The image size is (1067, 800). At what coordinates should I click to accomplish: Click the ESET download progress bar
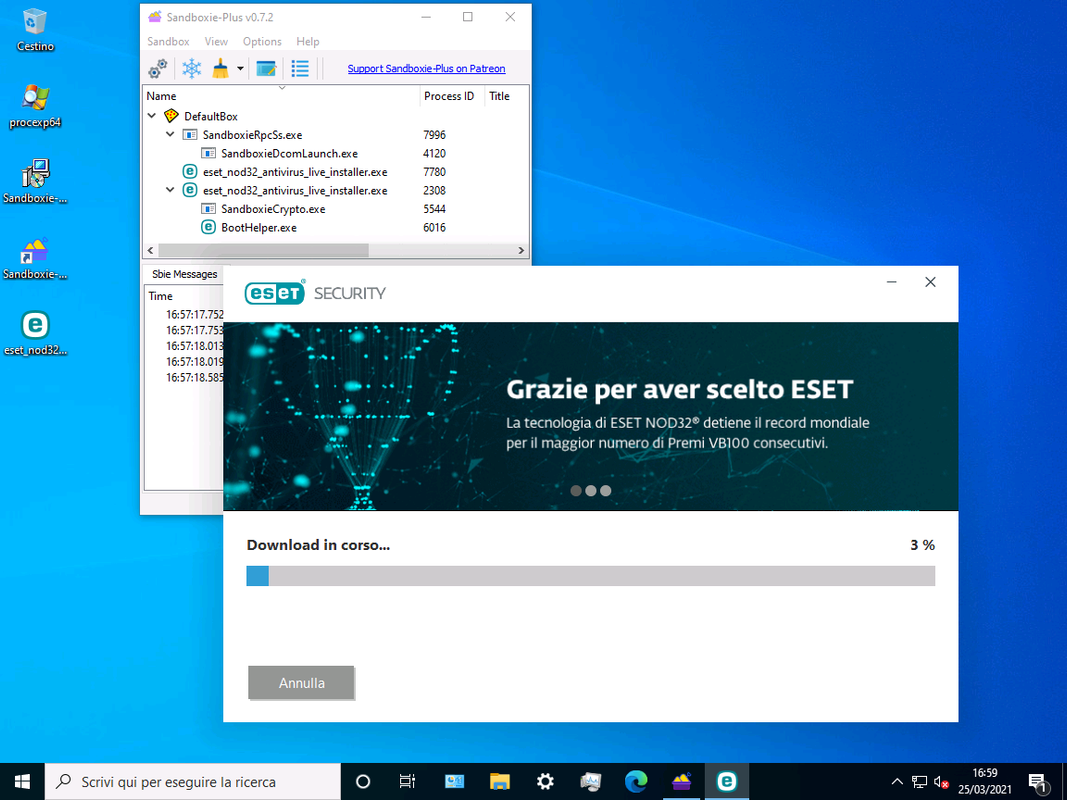click(591, 576)
